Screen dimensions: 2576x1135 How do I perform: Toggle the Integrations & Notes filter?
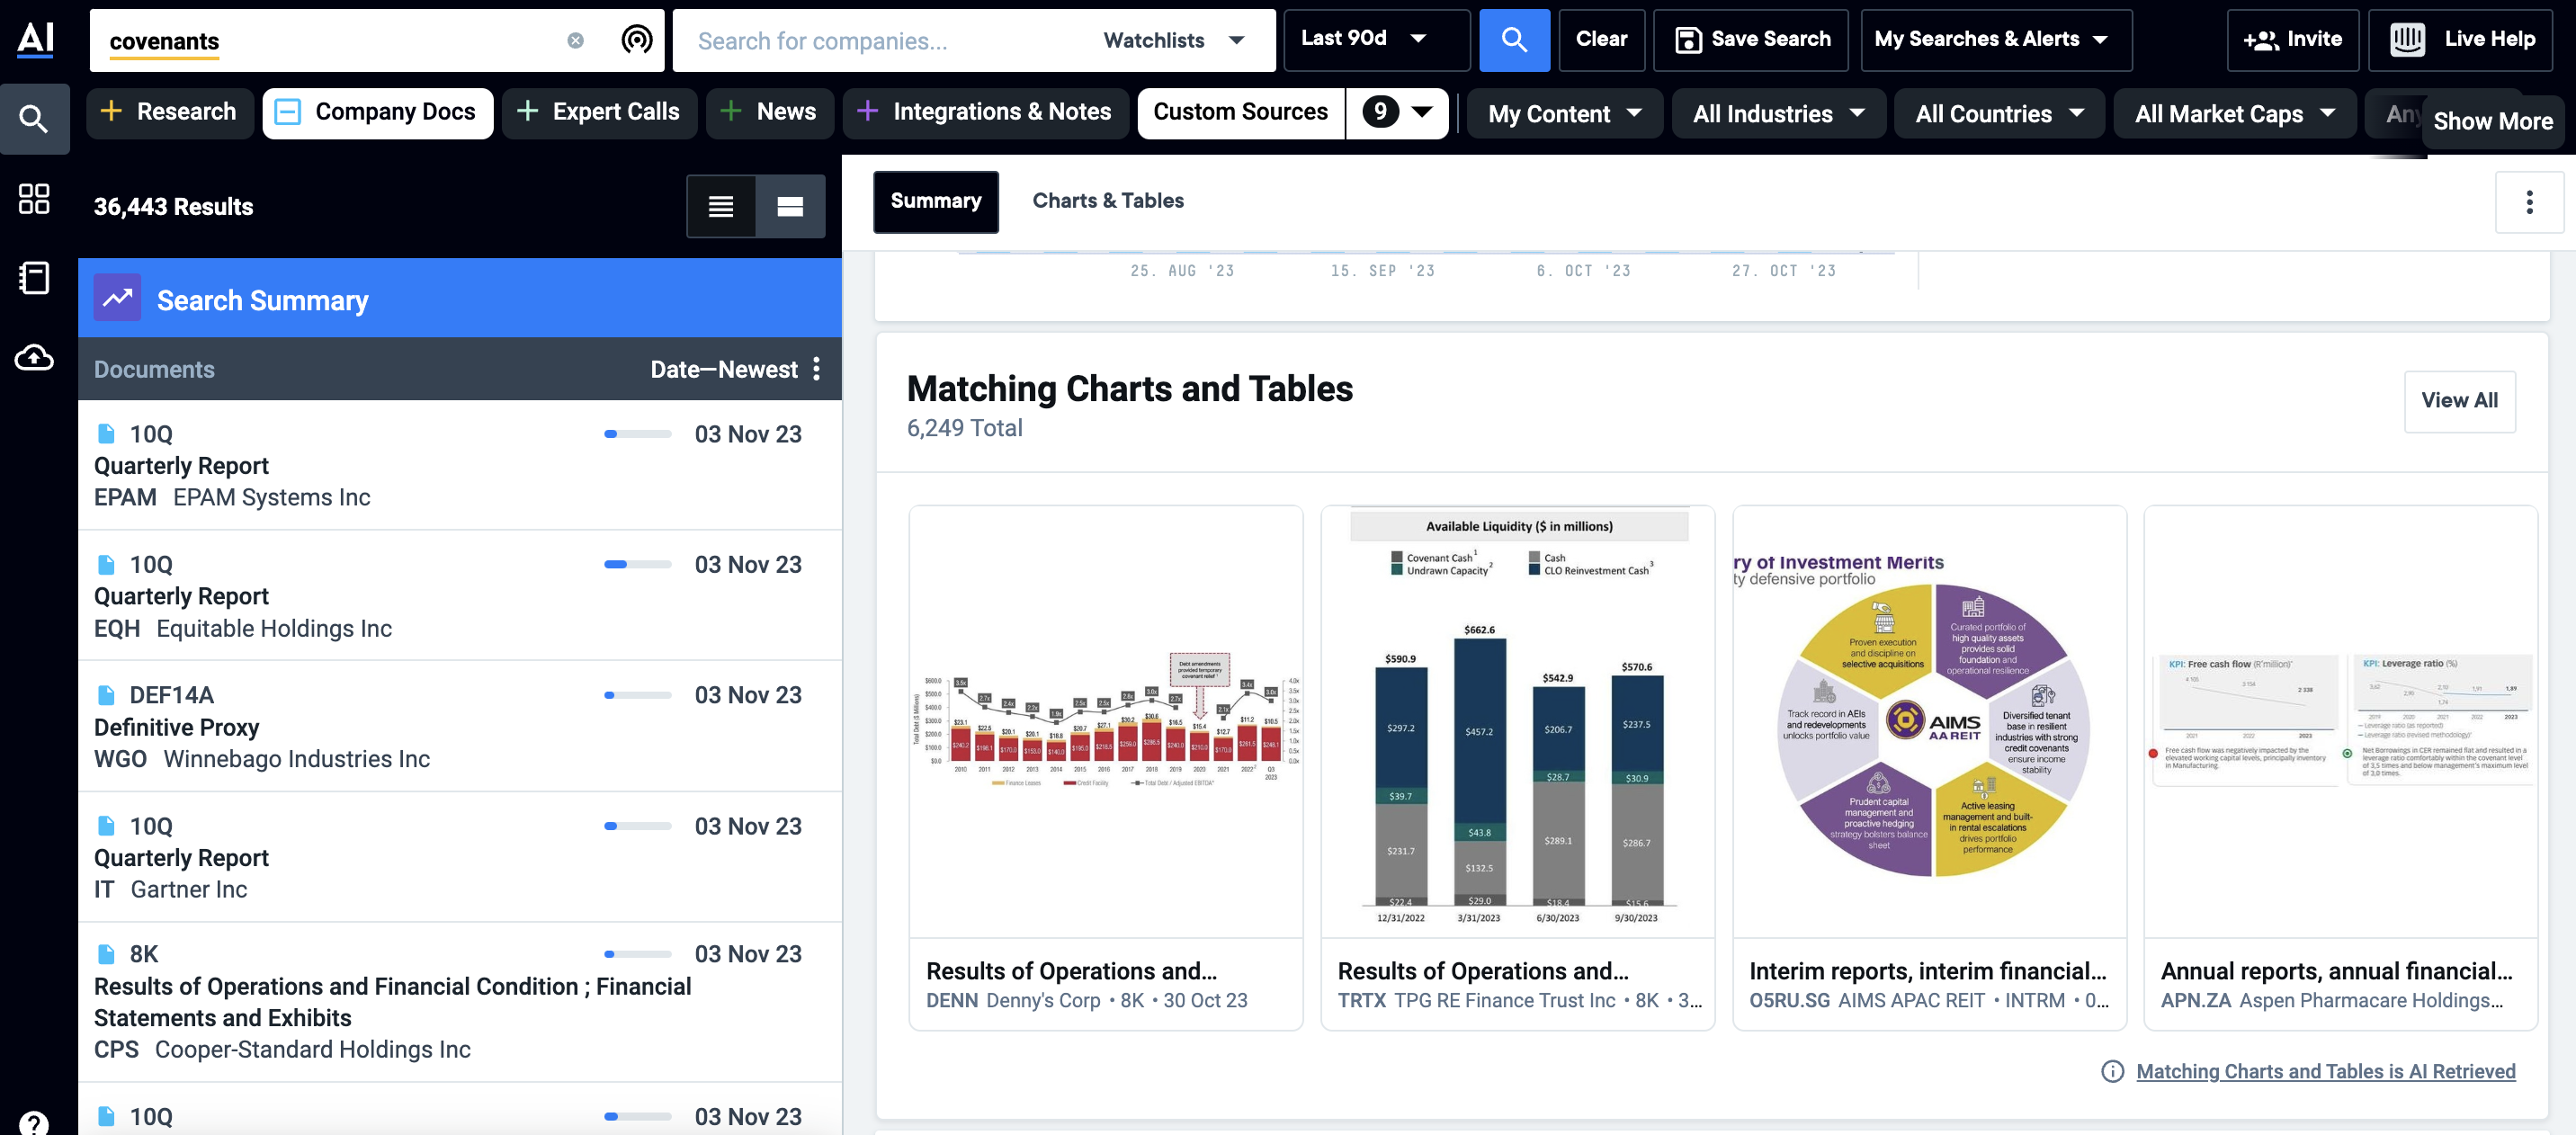985,112
